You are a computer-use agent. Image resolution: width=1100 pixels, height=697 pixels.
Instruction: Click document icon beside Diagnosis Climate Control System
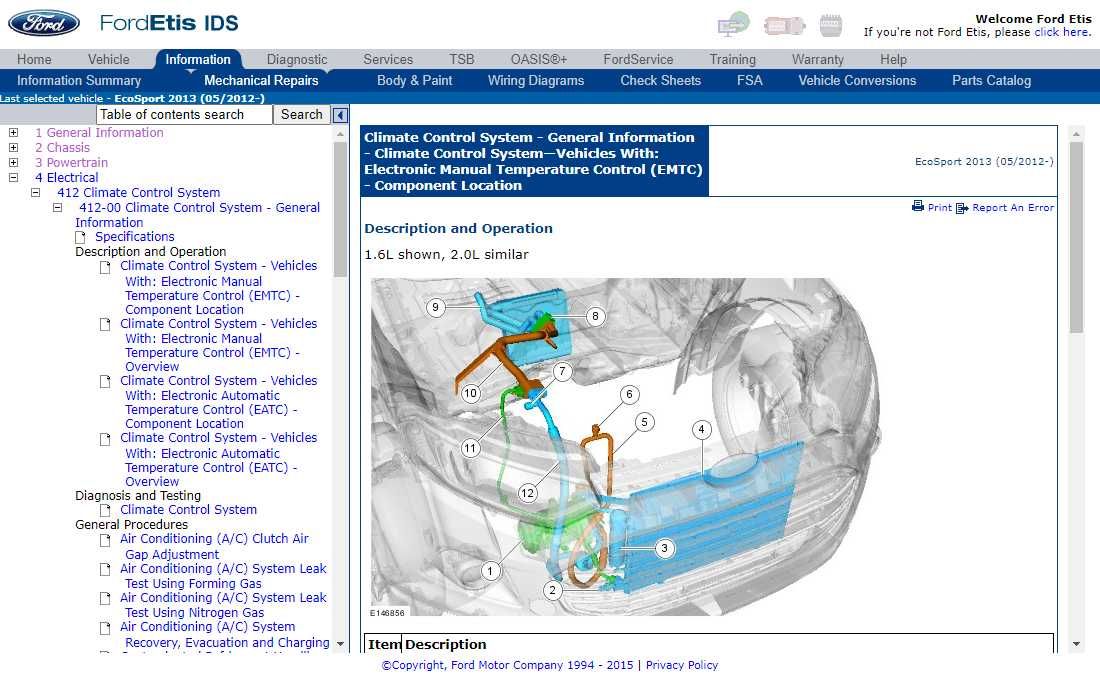[x=105, y=510]
